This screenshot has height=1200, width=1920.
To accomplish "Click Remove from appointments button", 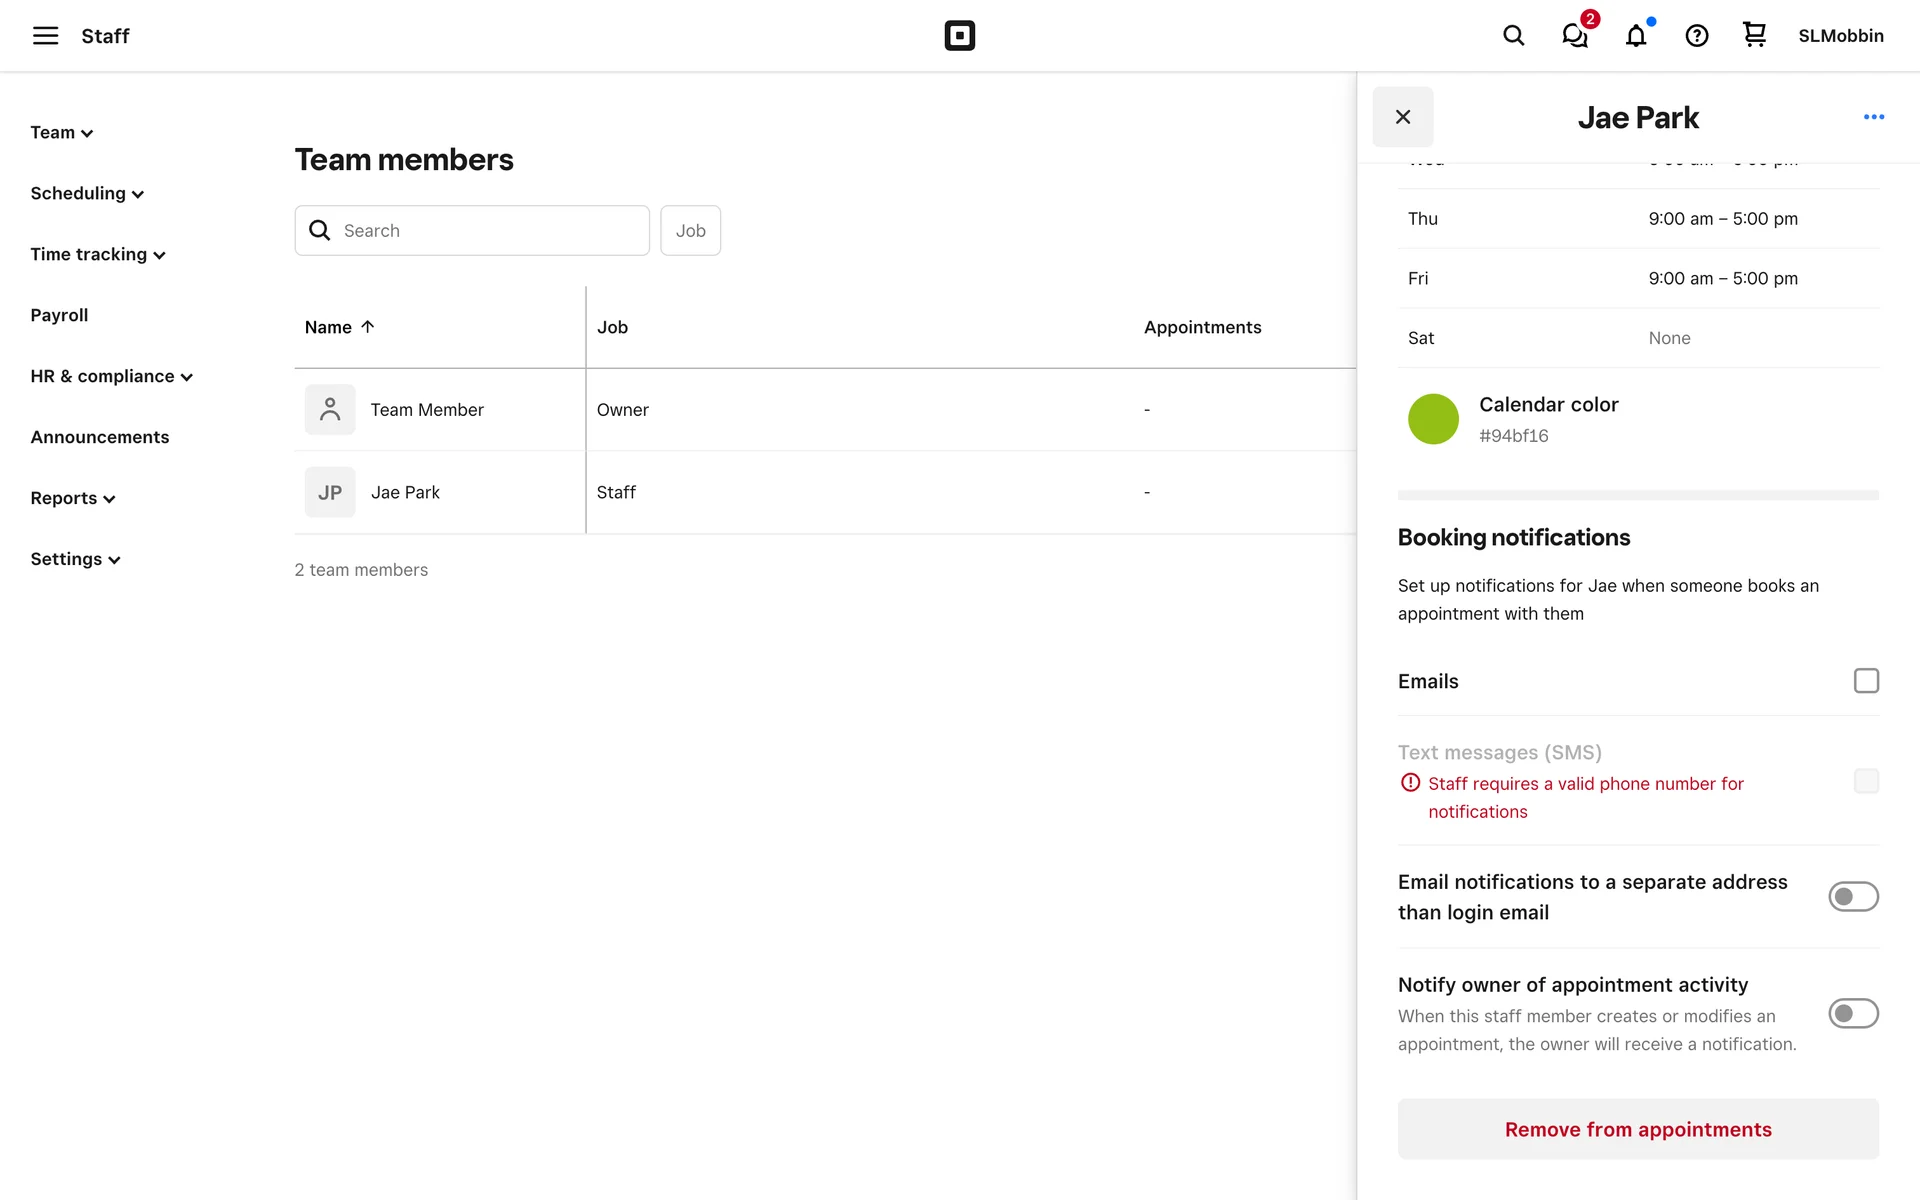I will coord(1637,1130).
